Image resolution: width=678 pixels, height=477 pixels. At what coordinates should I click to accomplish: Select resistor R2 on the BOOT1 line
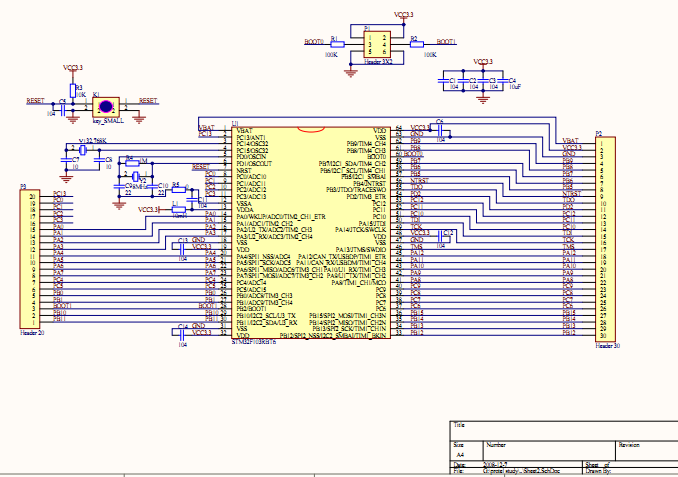(417, 44)
